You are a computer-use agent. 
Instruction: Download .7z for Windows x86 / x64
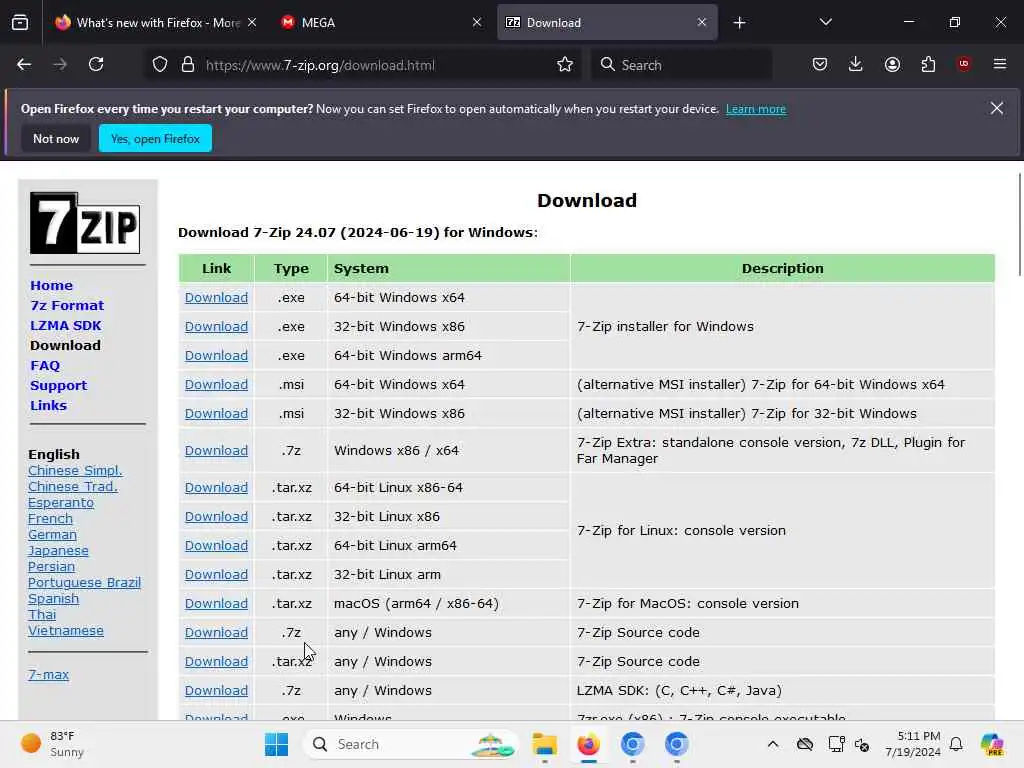pos(216,451)
